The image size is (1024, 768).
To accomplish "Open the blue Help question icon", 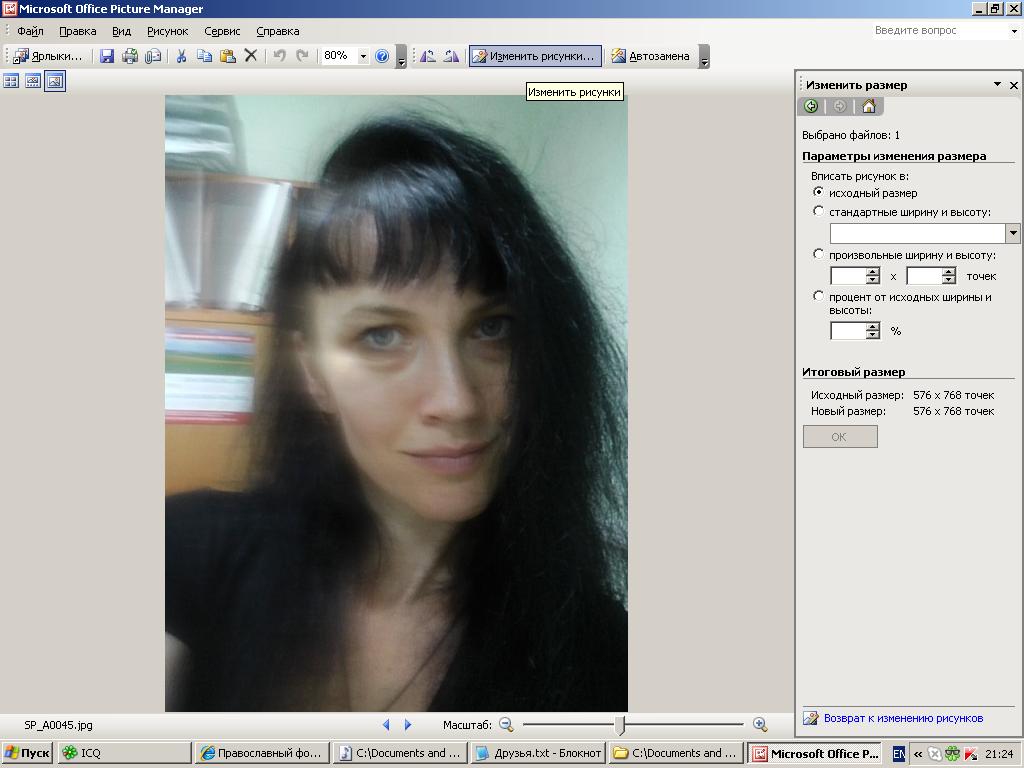I will click(382, 56).
